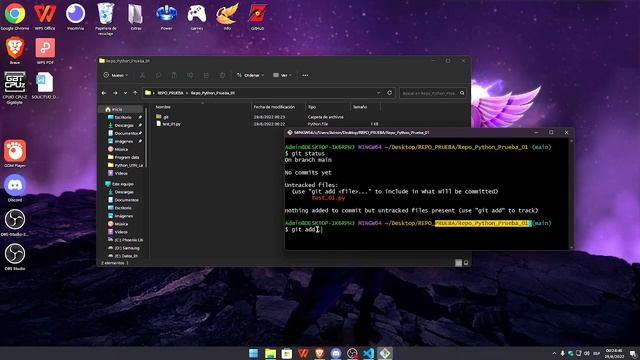Open the Power desktop shortcut
640x360 pixels.
[166, 16]
